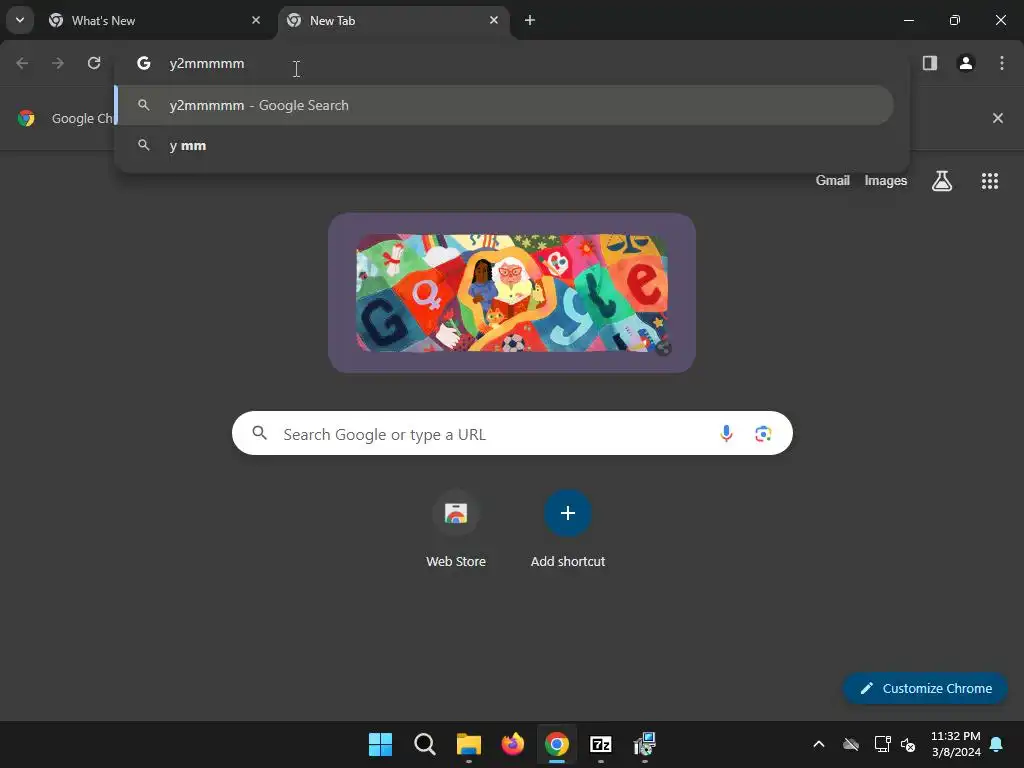Open Search Labs flask icon

pyautogui.click(x=942, y=181)
